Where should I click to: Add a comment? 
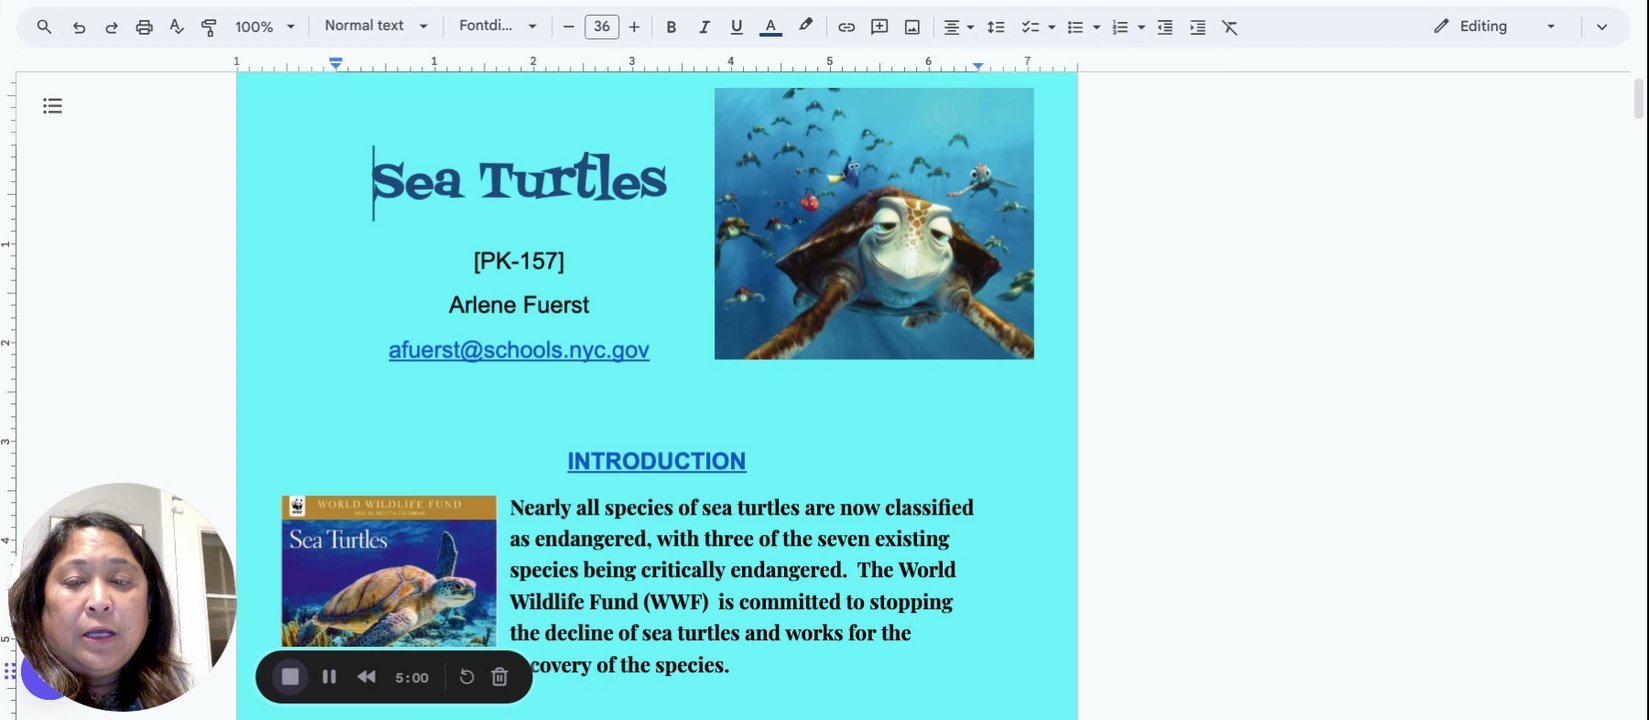tap(879, 27)
